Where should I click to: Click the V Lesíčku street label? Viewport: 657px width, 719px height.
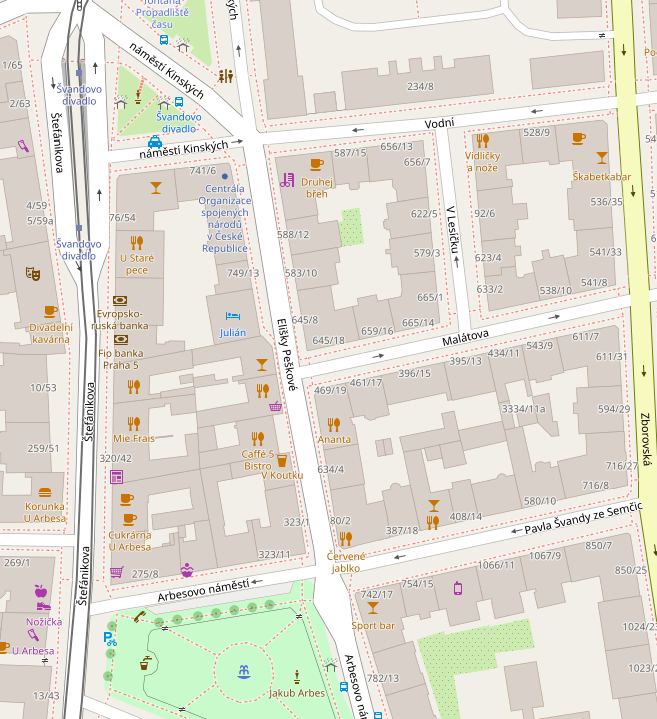(453, 229)
